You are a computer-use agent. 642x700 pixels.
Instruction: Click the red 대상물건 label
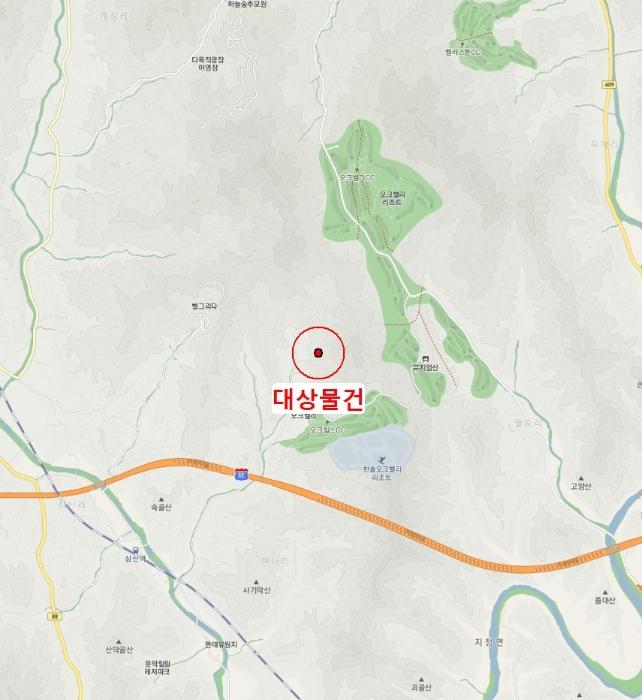pyautogui.click(x=318, y=399)
